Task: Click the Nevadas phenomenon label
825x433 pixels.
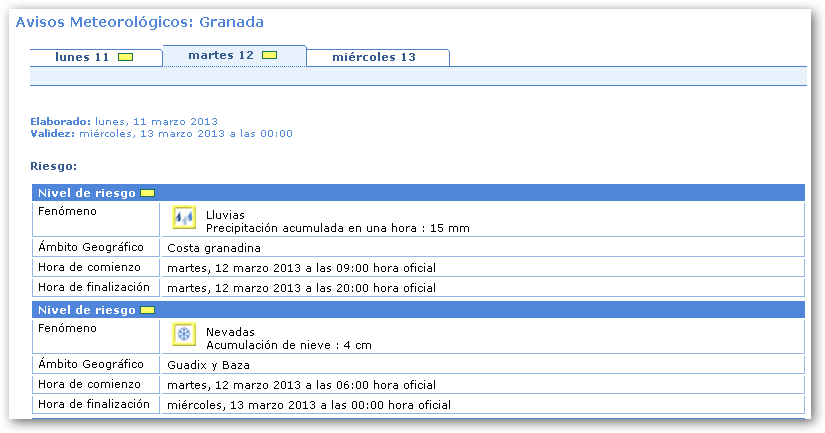Action: coord(230,331)
